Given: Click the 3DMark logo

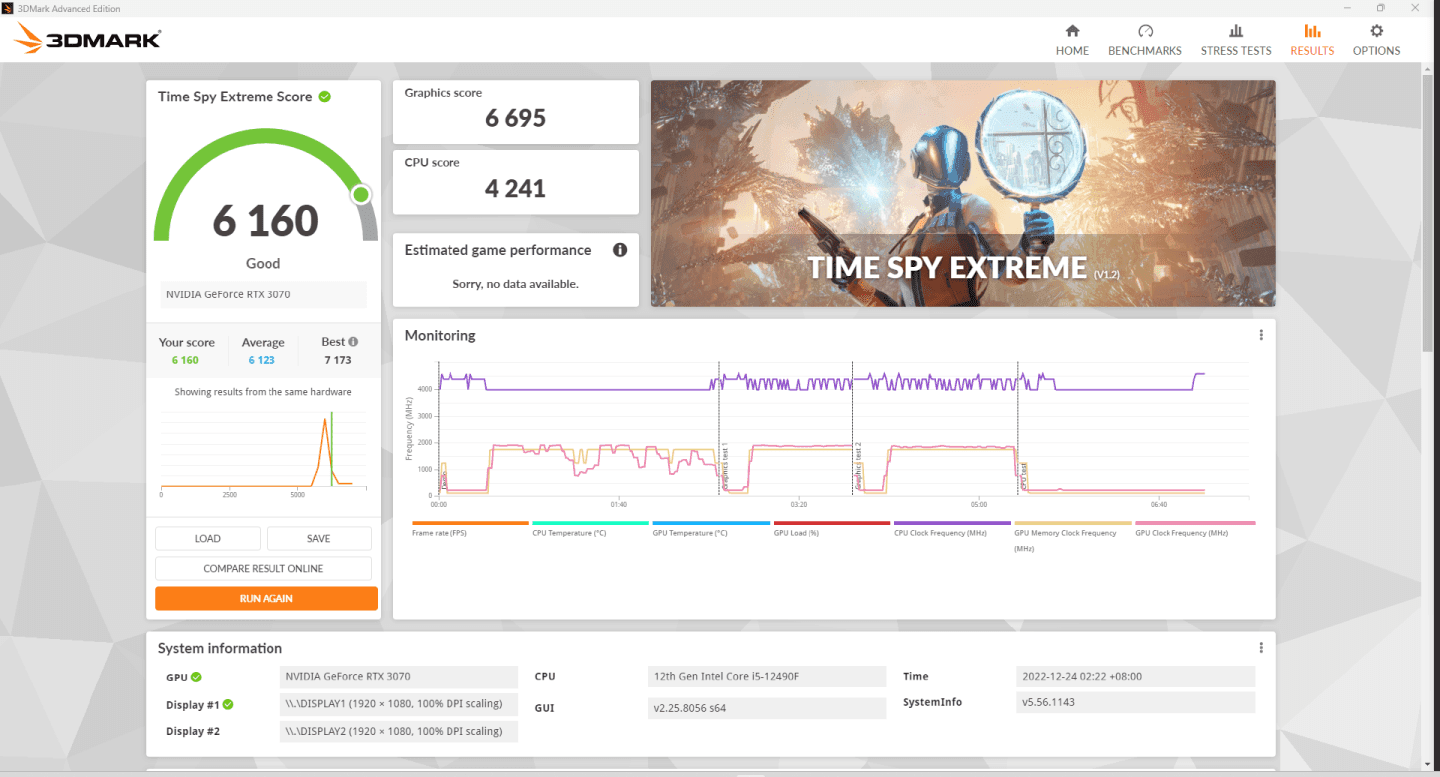Looking at the screenshot, I should click(87, 40).
